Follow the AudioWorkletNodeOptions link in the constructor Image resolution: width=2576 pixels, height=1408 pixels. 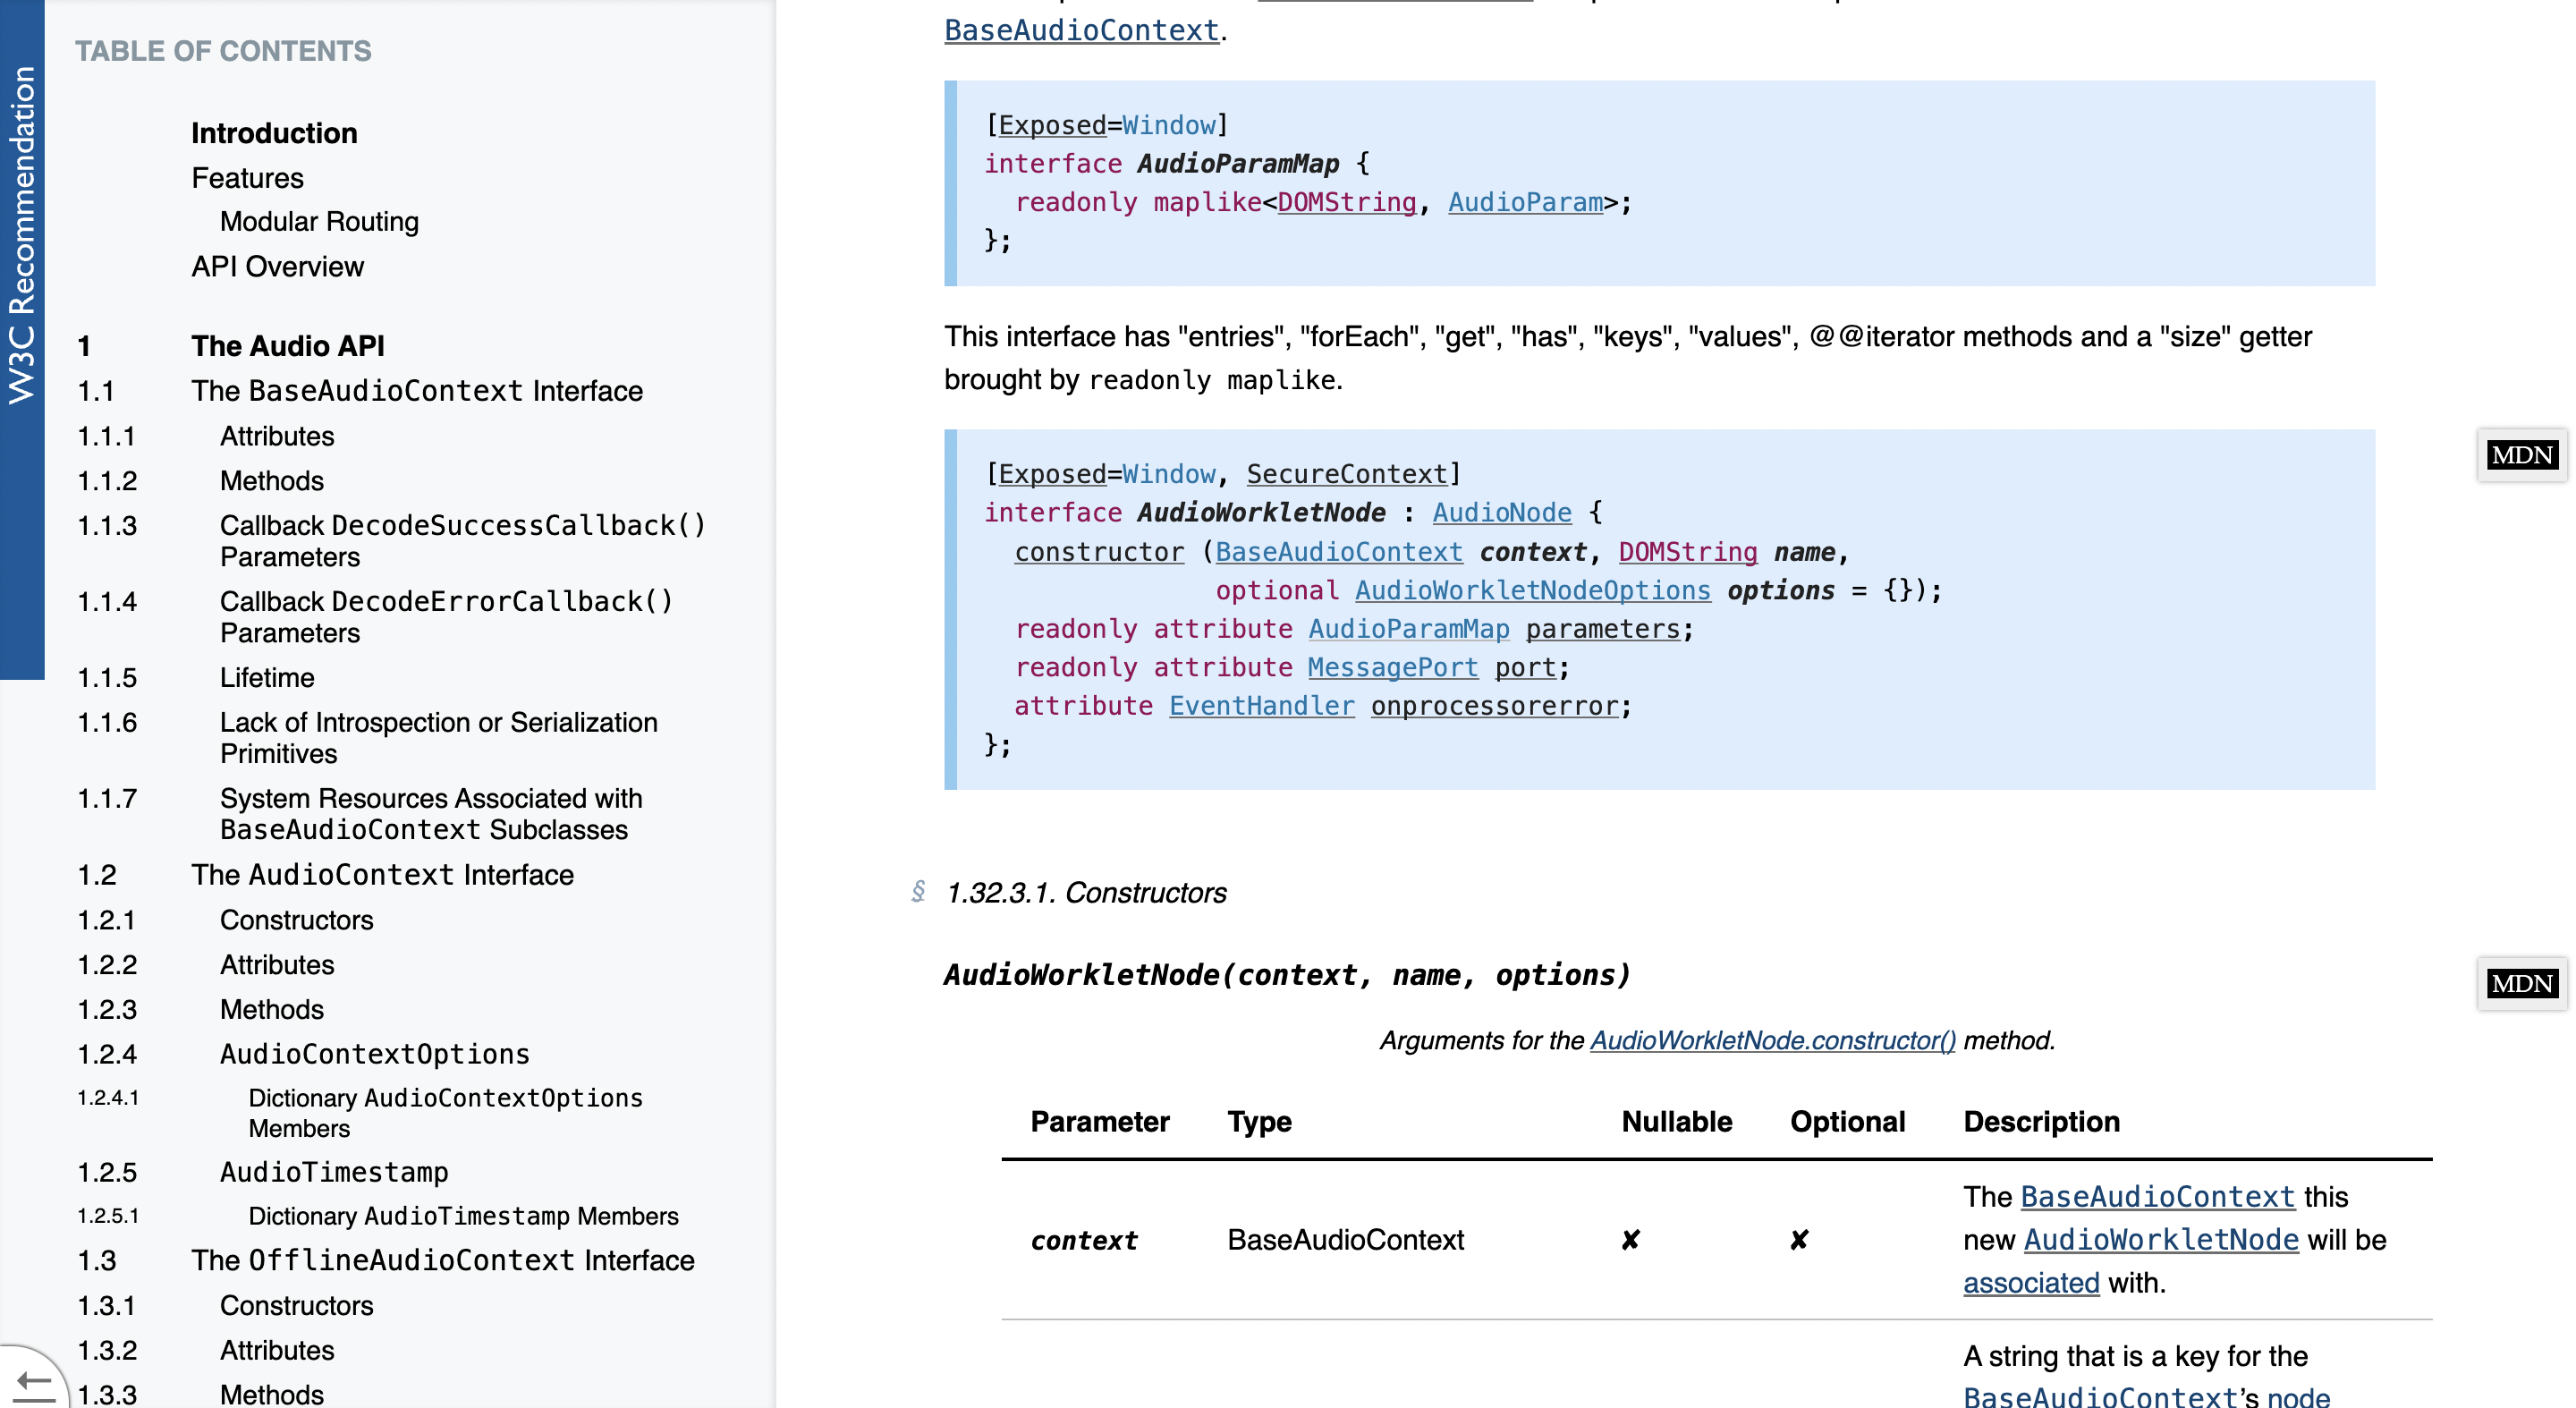coord(1532,591)
